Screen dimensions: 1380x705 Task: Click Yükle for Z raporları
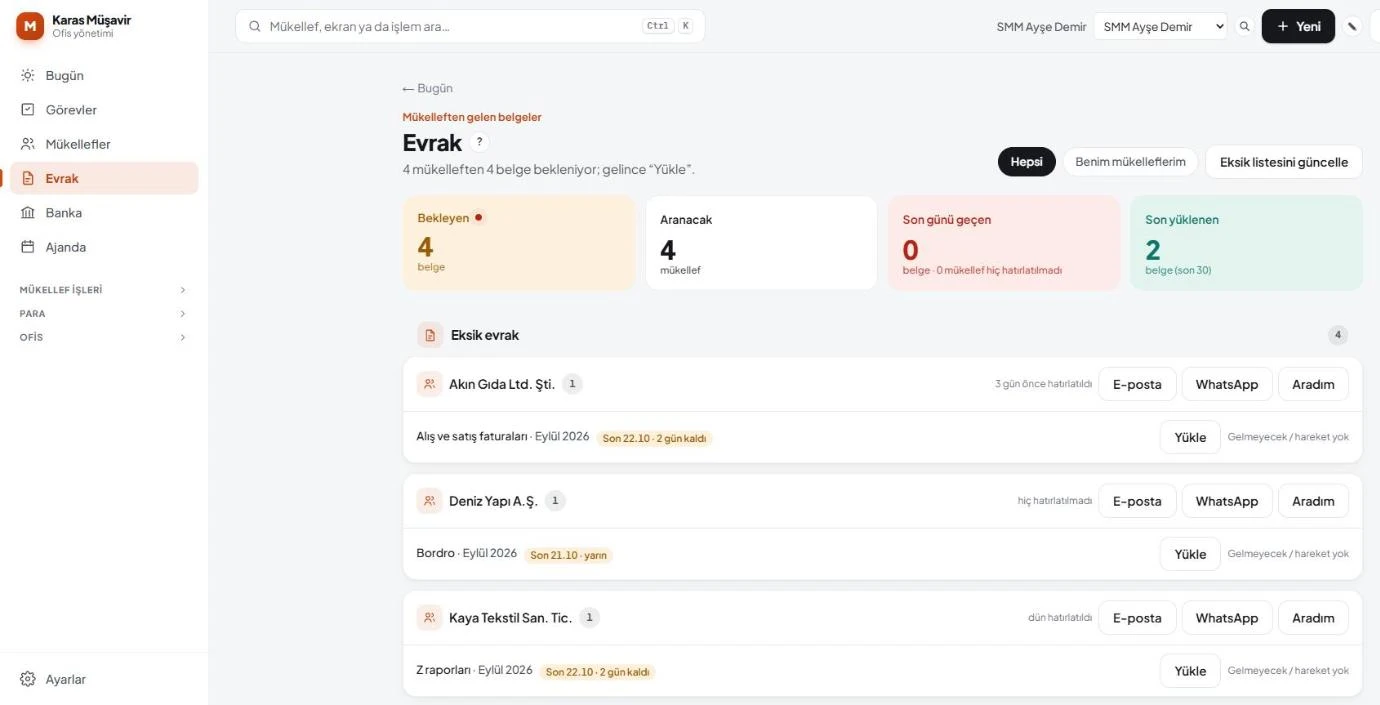pos(1190,671)
